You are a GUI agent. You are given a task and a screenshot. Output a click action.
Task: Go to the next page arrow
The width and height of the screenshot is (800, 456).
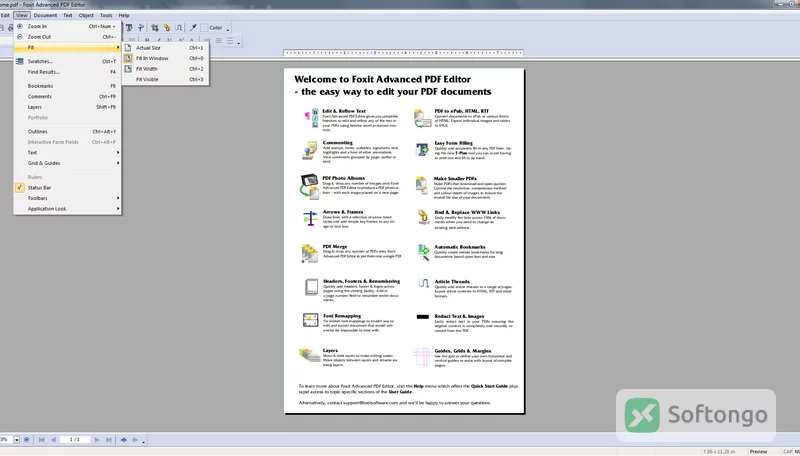97,440
